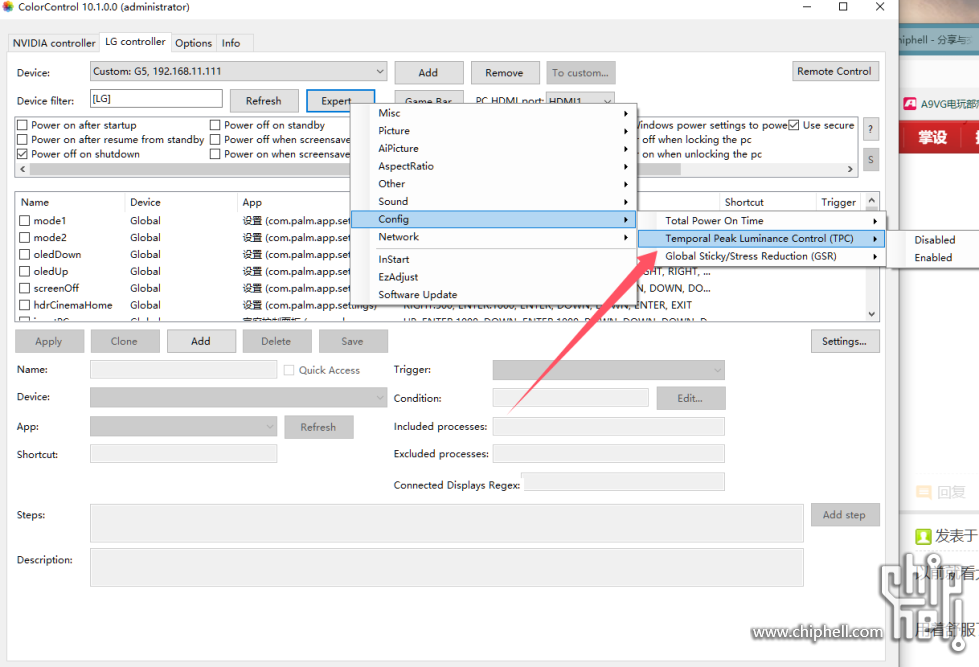Toggle Power on when screensaver checkbox

pyautogui.click(x=215, y=154)
